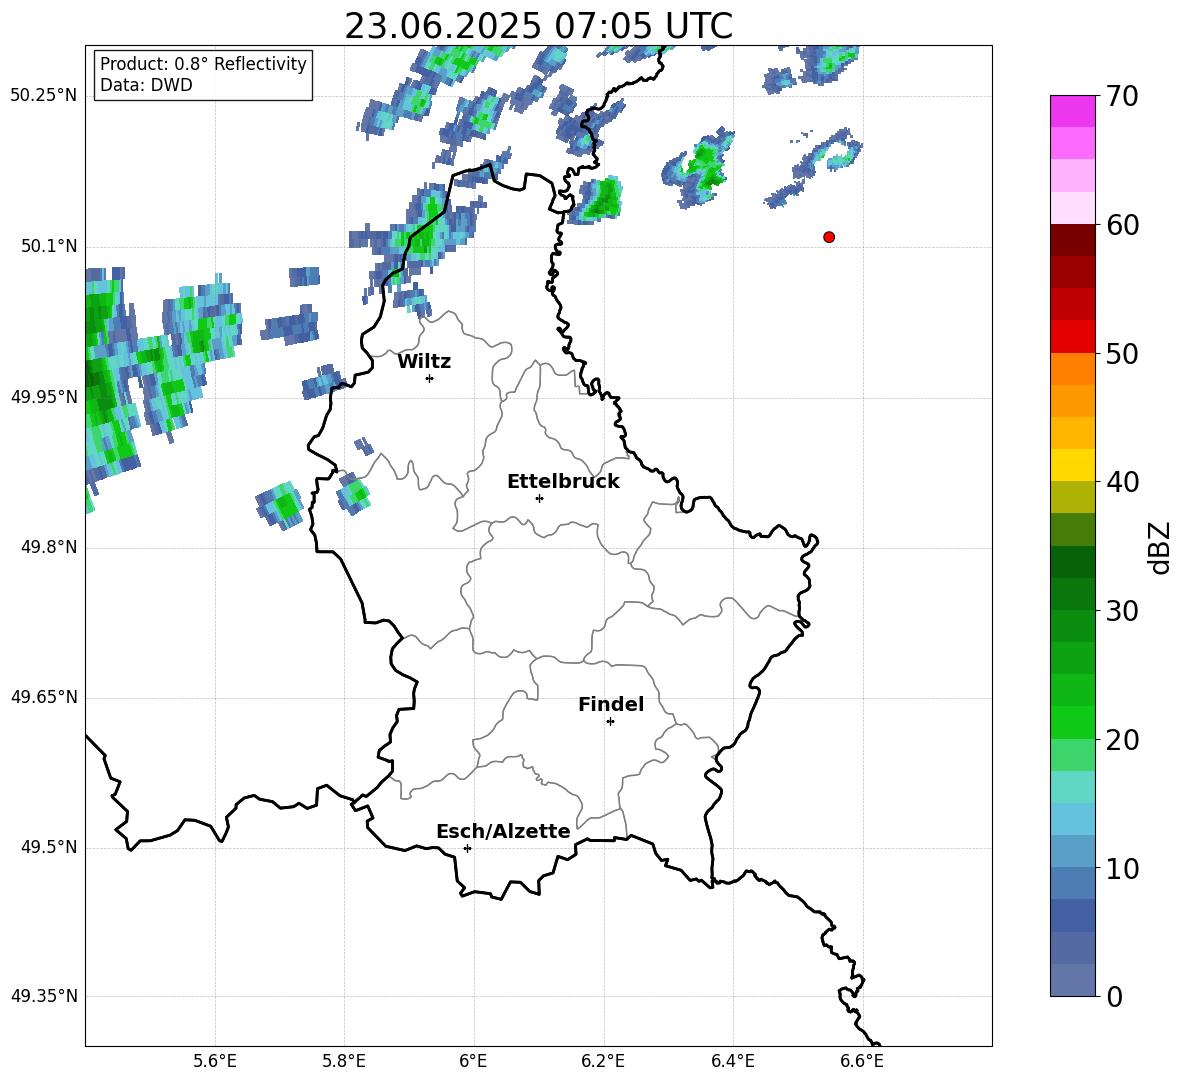This screenshot has width=1184, height=1081.
Task: Click the red dot station marker
Action: tap(829, 237)
